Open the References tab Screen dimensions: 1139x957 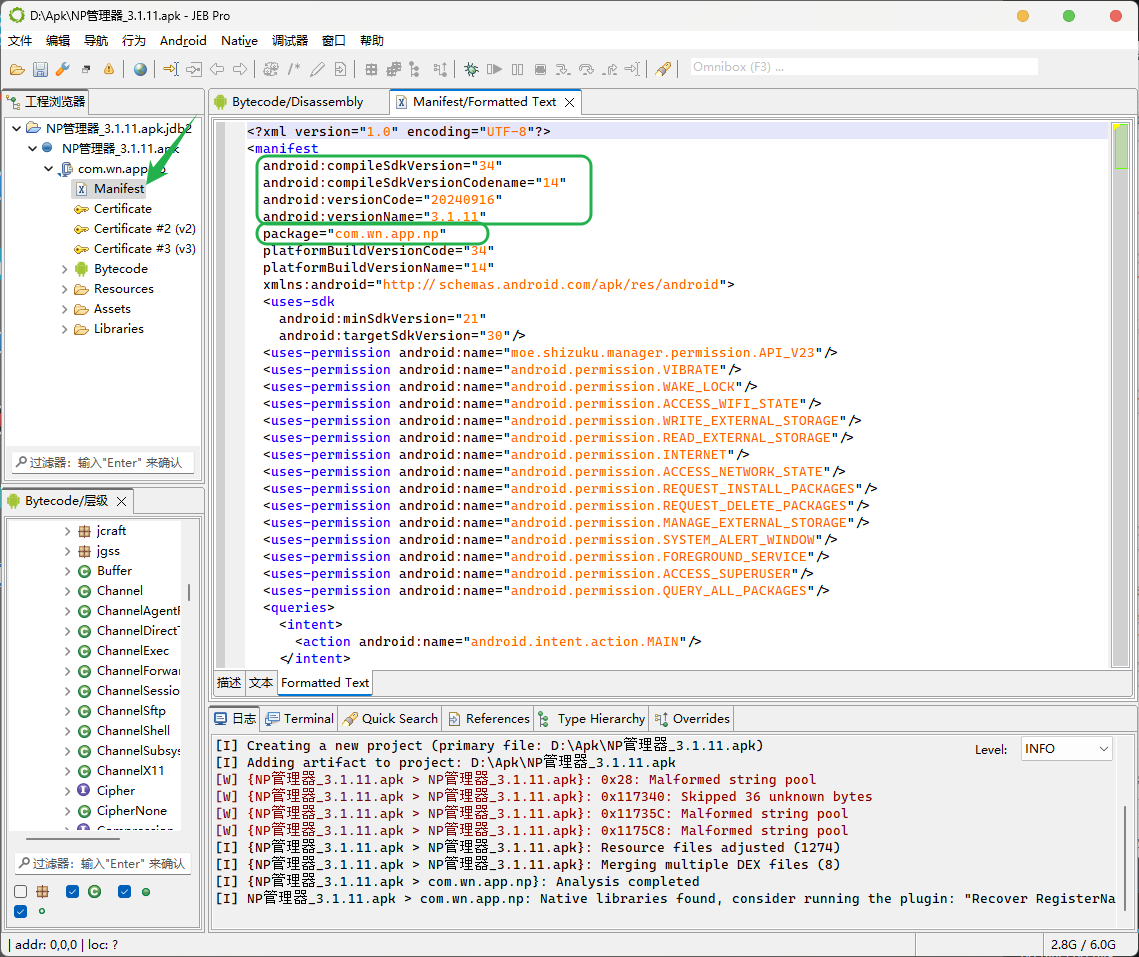489,719
